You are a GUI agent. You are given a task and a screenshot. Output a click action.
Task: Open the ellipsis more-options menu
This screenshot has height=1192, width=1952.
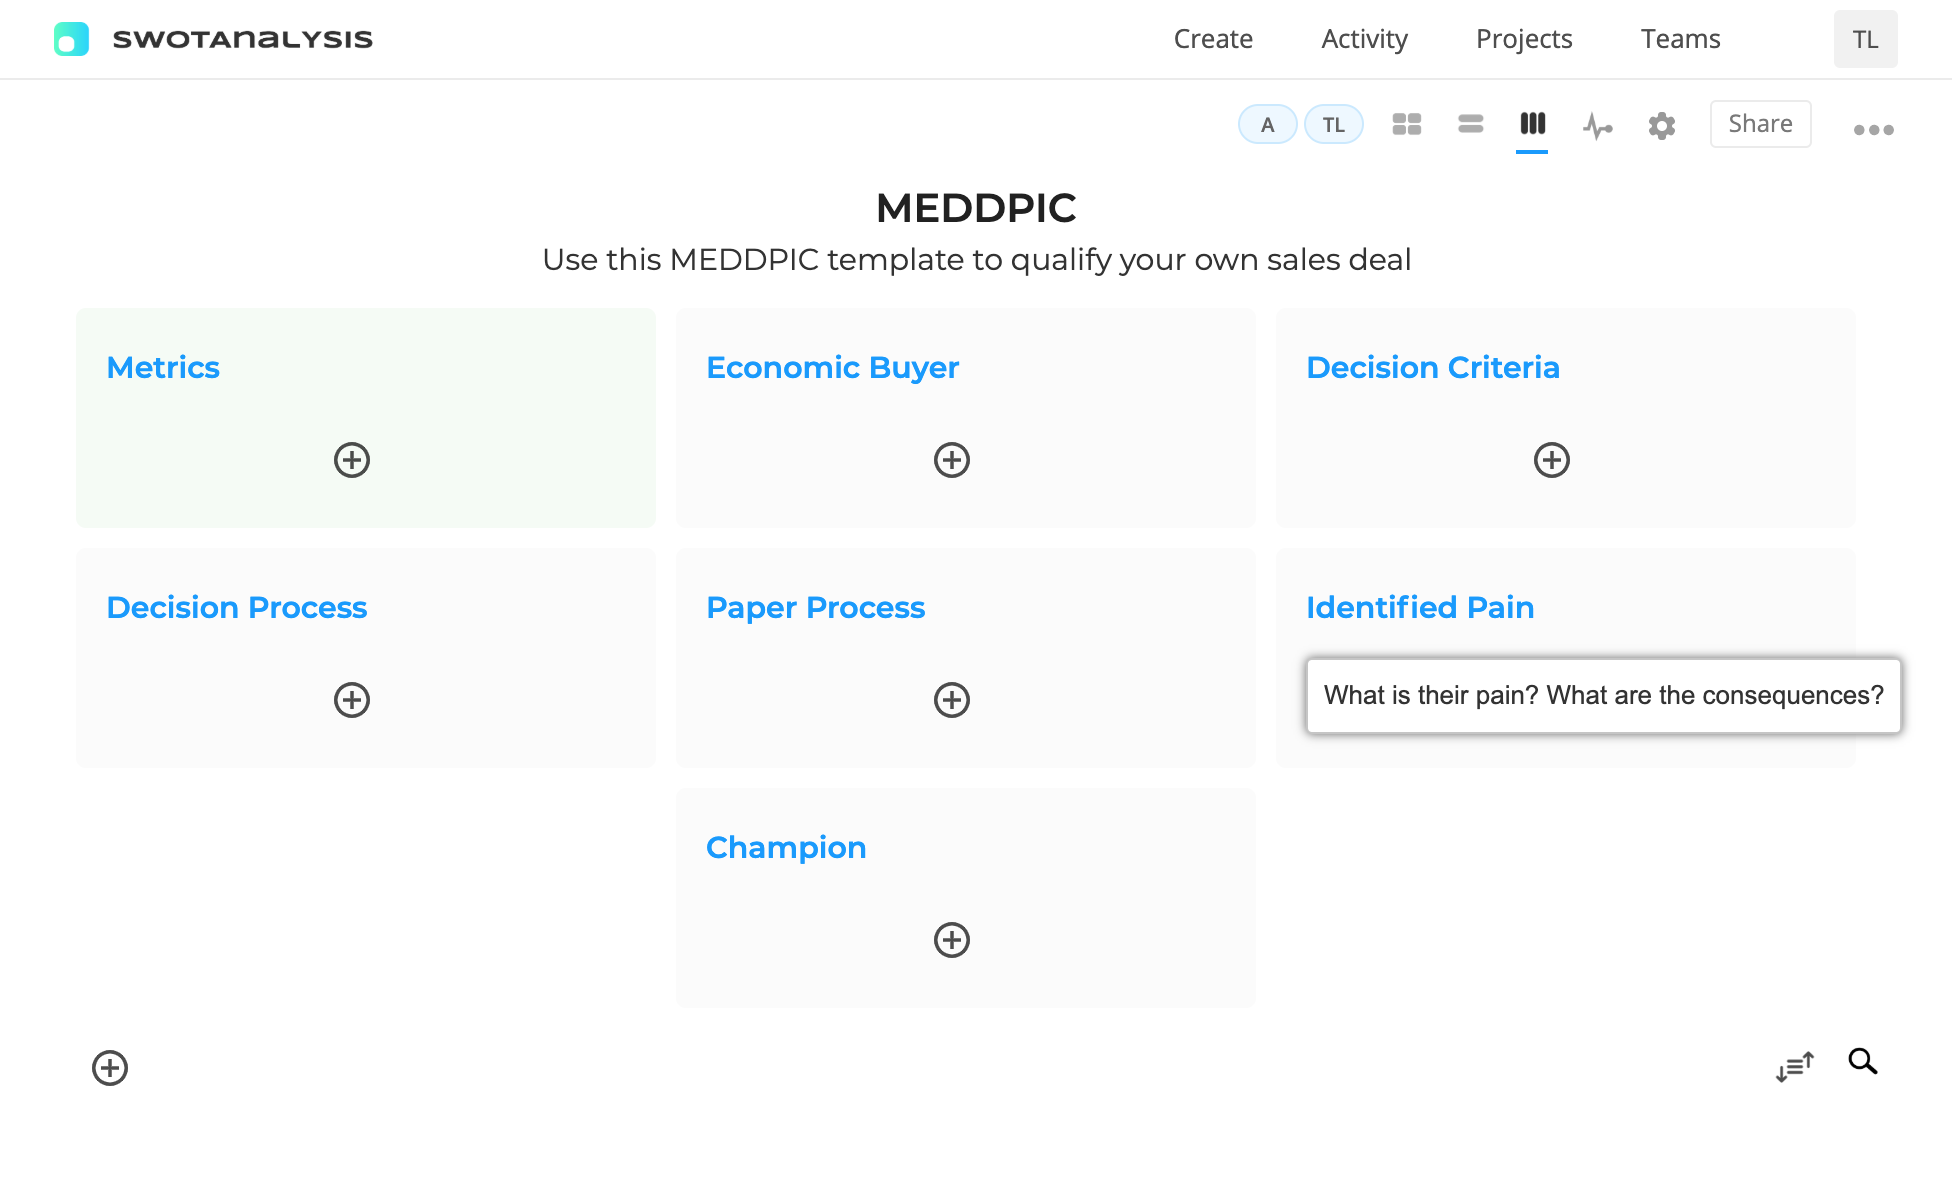coord(1872,128)
